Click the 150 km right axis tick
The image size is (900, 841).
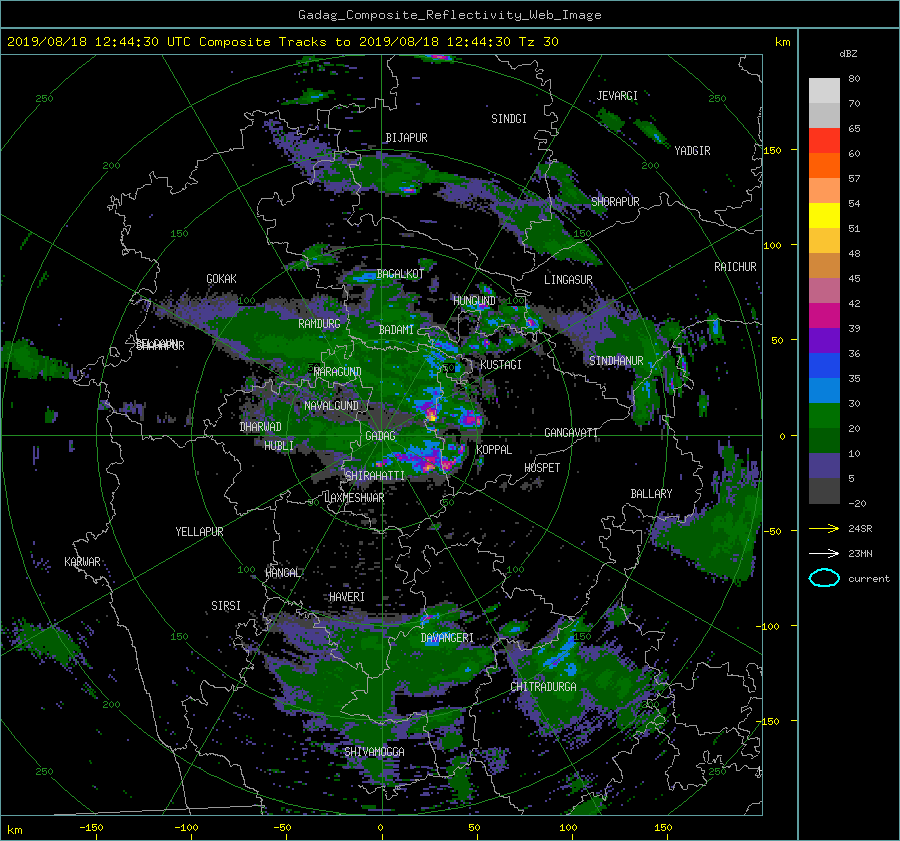tap(773, 150)
